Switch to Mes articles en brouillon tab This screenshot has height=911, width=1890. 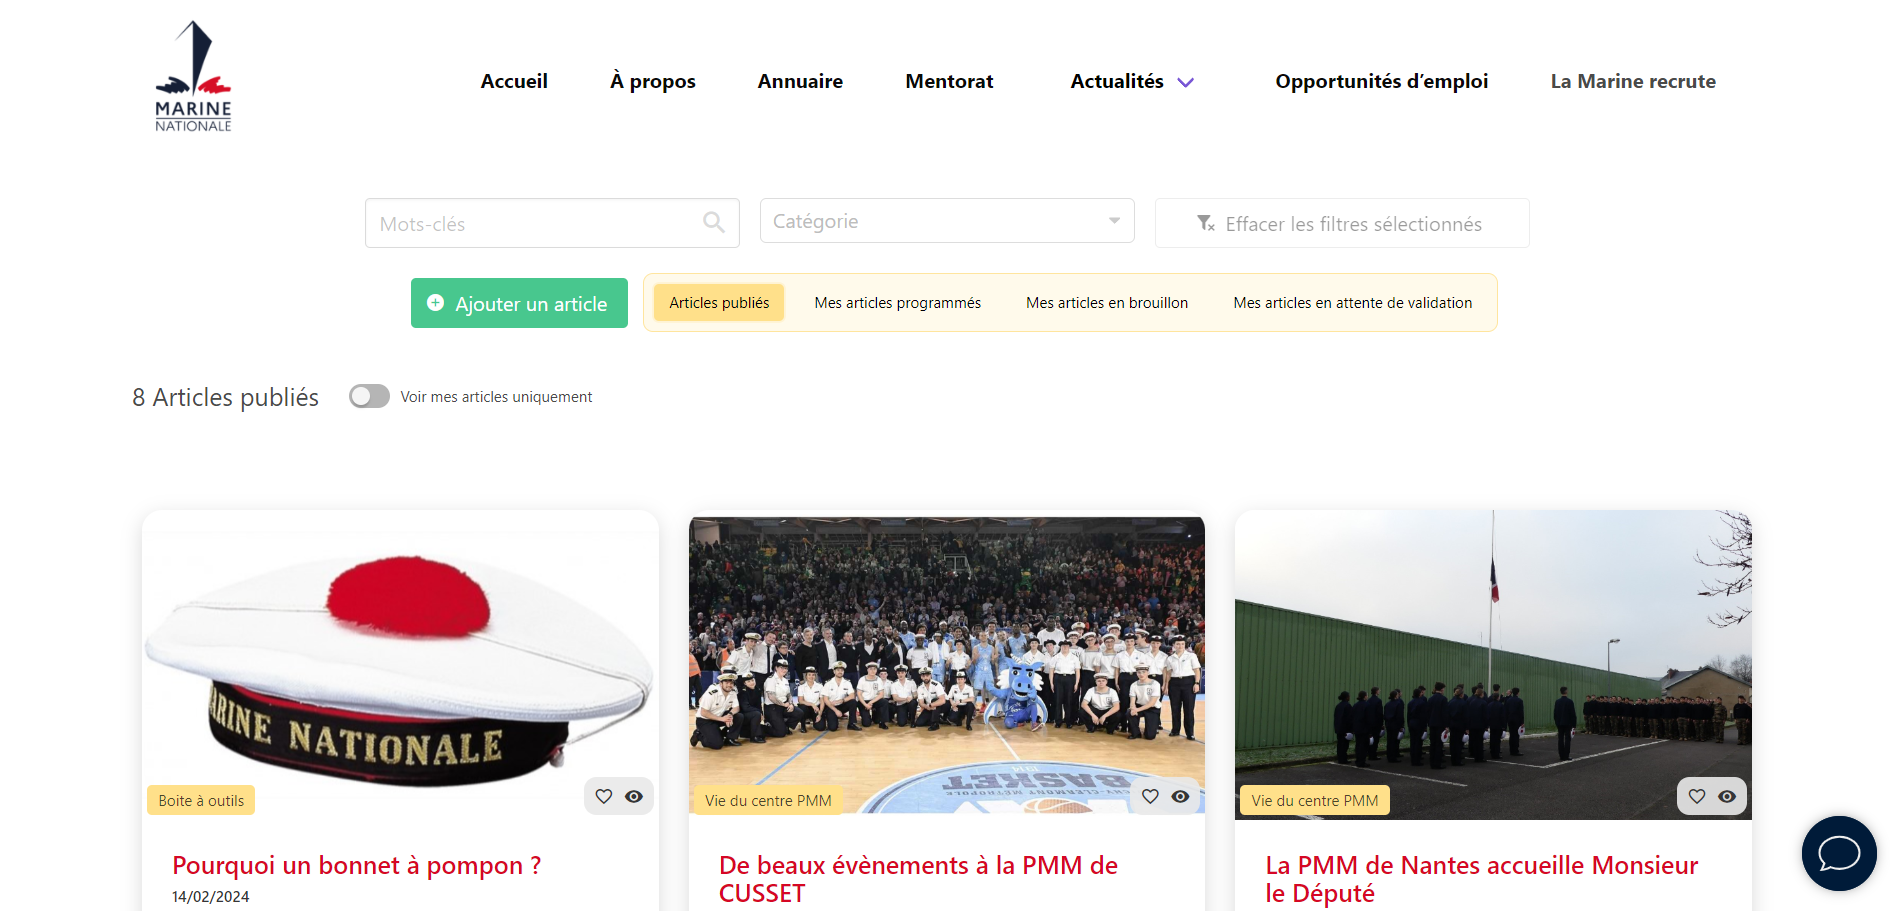pos(1107,303)
